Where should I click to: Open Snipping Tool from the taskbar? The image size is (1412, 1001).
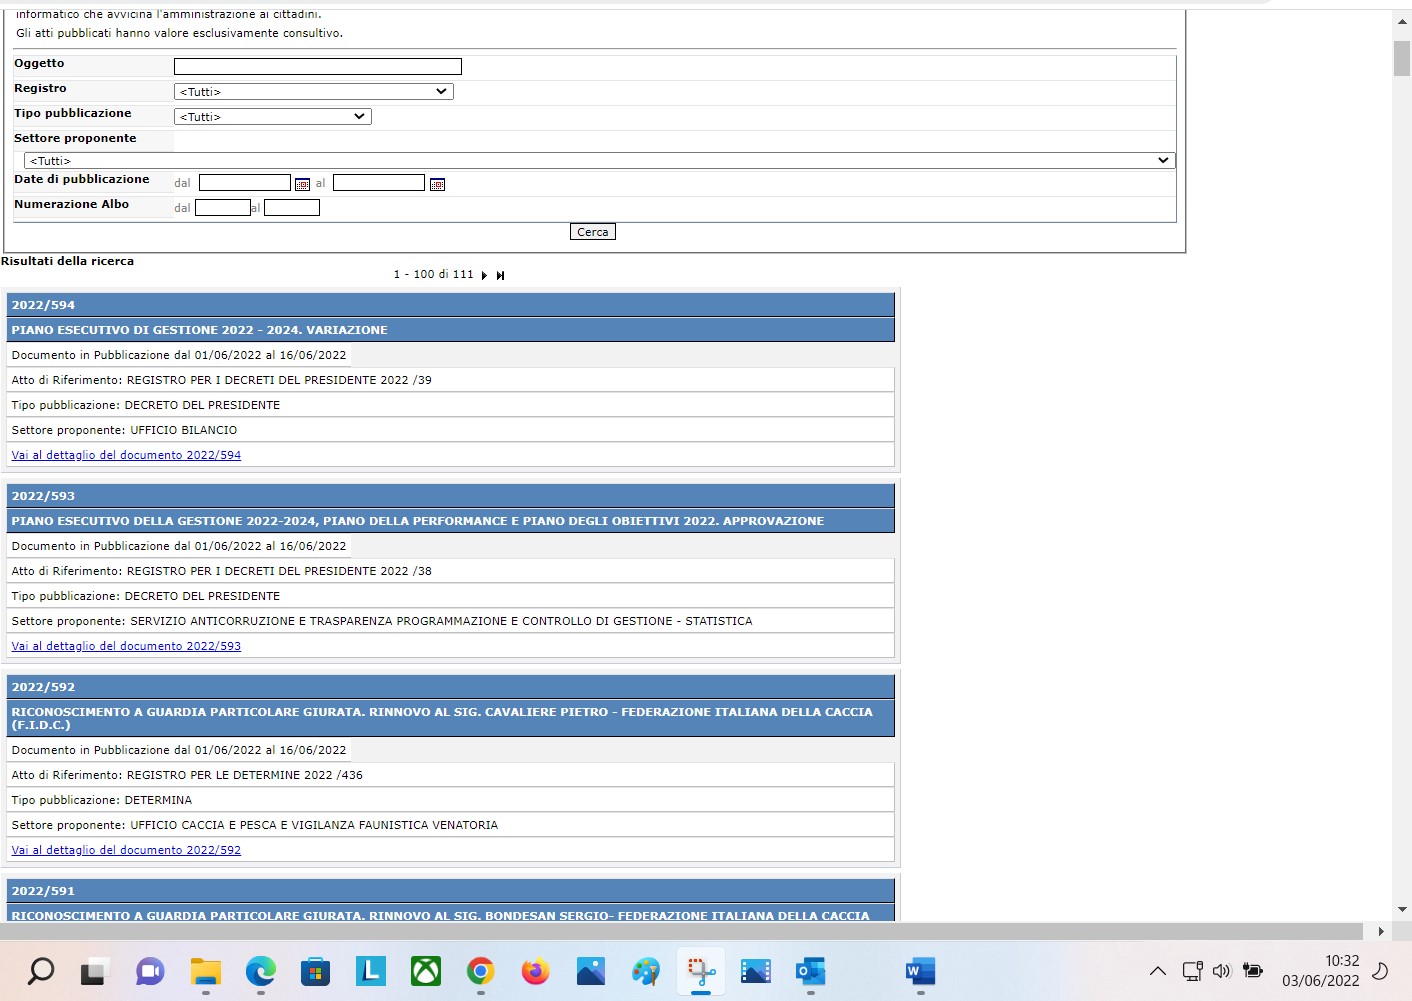coord(701,971)
